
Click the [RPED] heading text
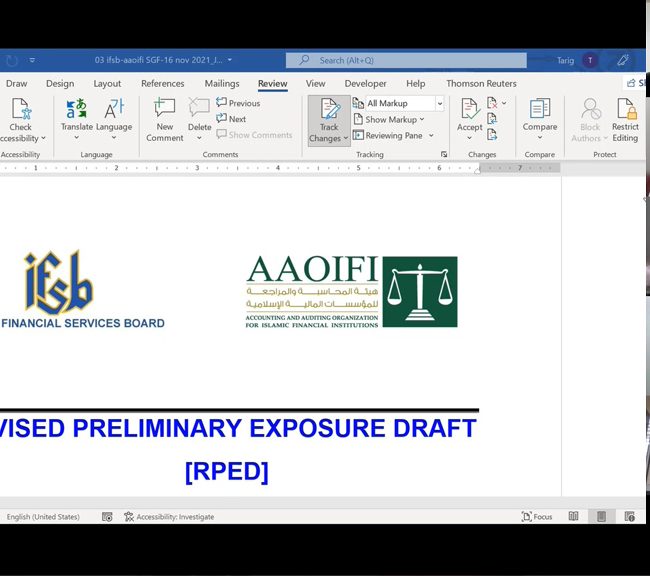click(227, 471)
